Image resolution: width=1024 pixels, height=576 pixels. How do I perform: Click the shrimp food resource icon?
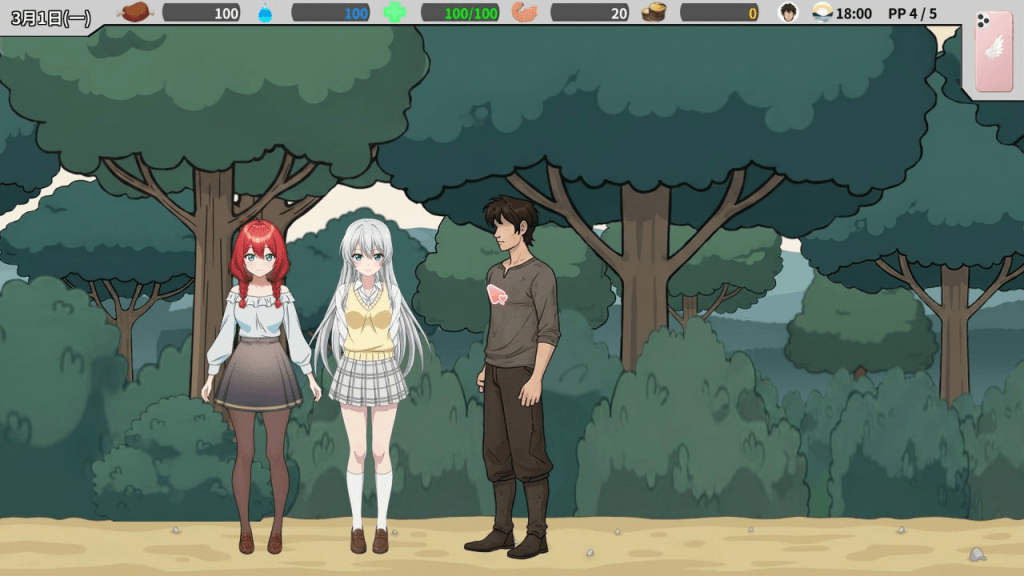click(x=524, y=13)
